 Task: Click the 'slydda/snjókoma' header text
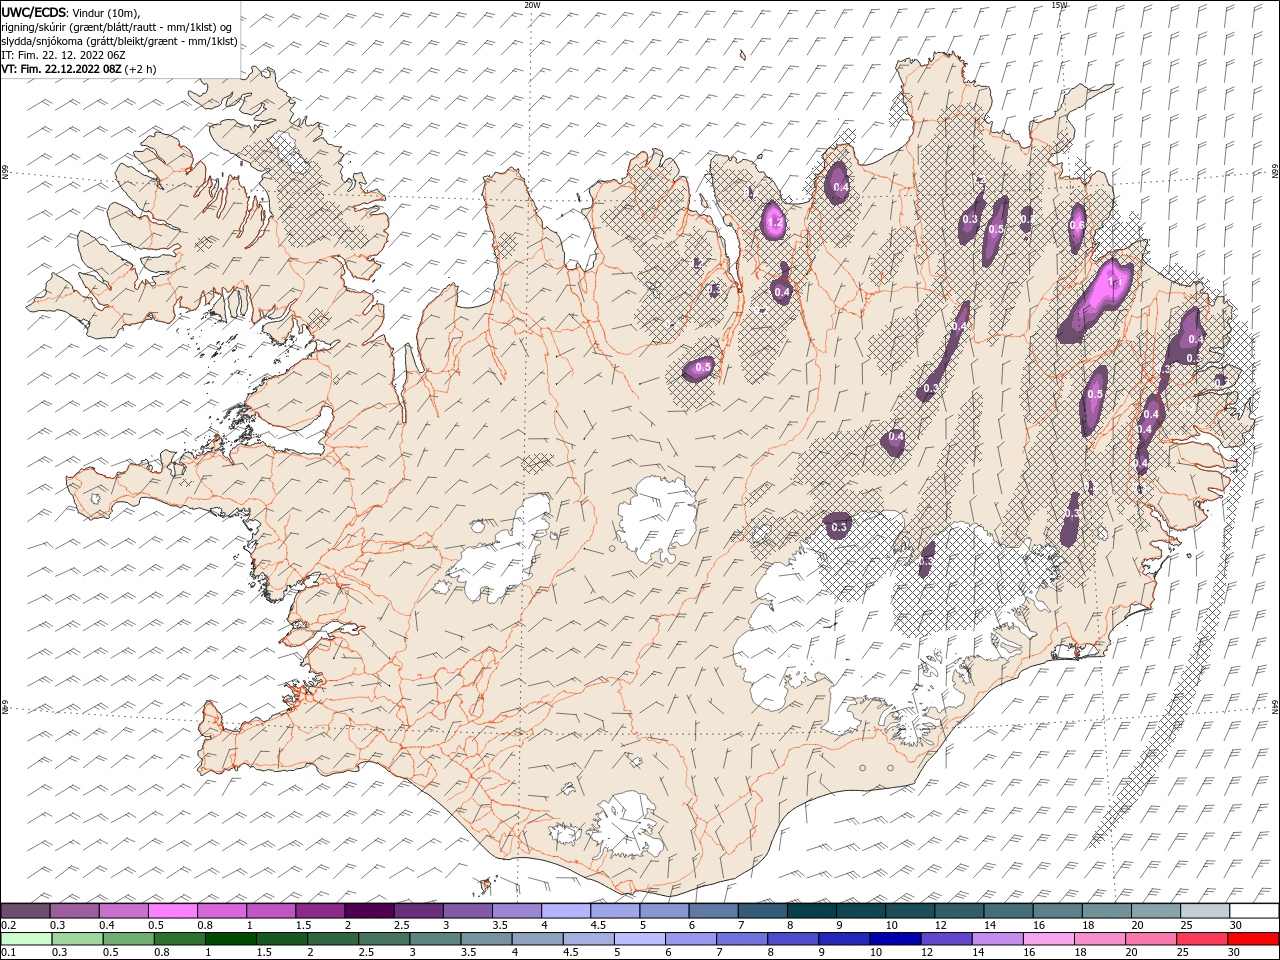[43, 41]
